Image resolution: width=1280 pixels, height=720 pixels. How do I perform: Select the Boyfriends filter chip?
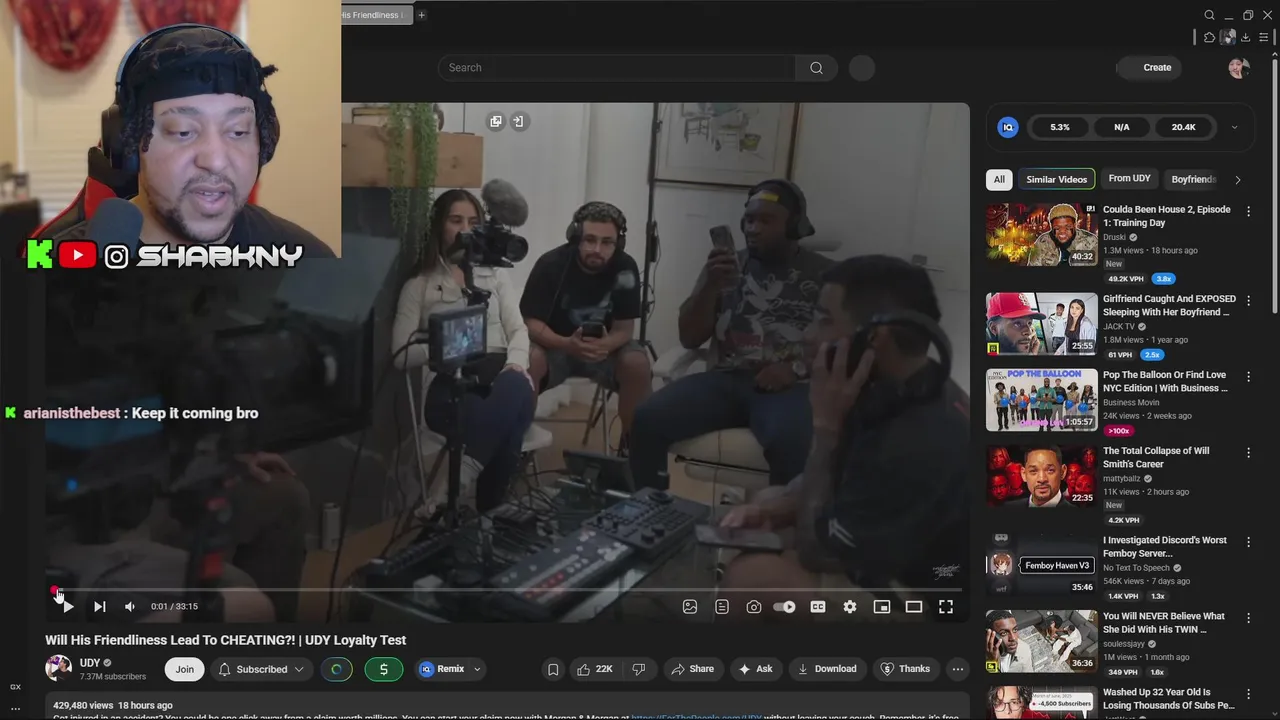tap(1193, 179)
